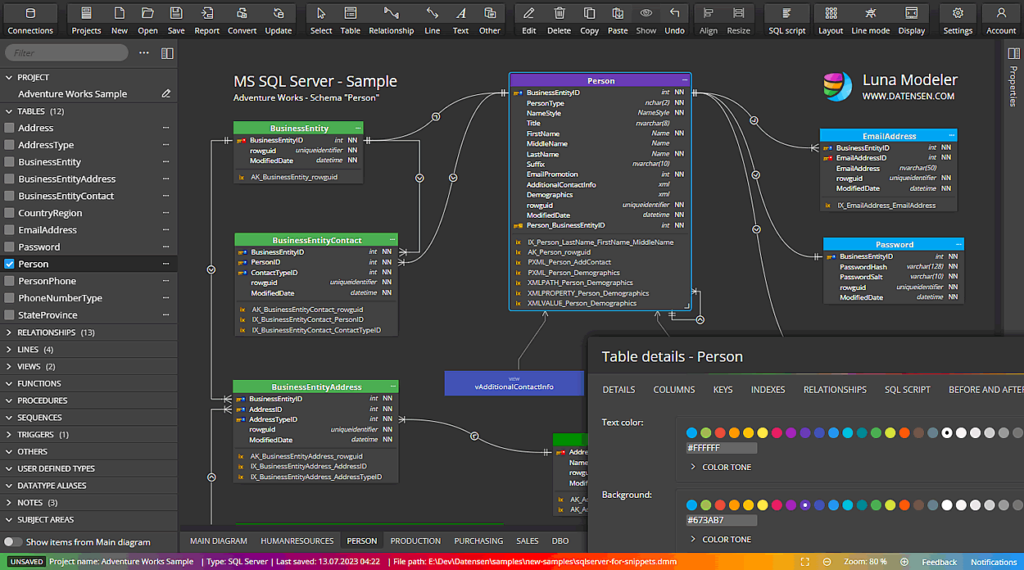
Task: Click the Edit toolbar icon
Action: 529,20
